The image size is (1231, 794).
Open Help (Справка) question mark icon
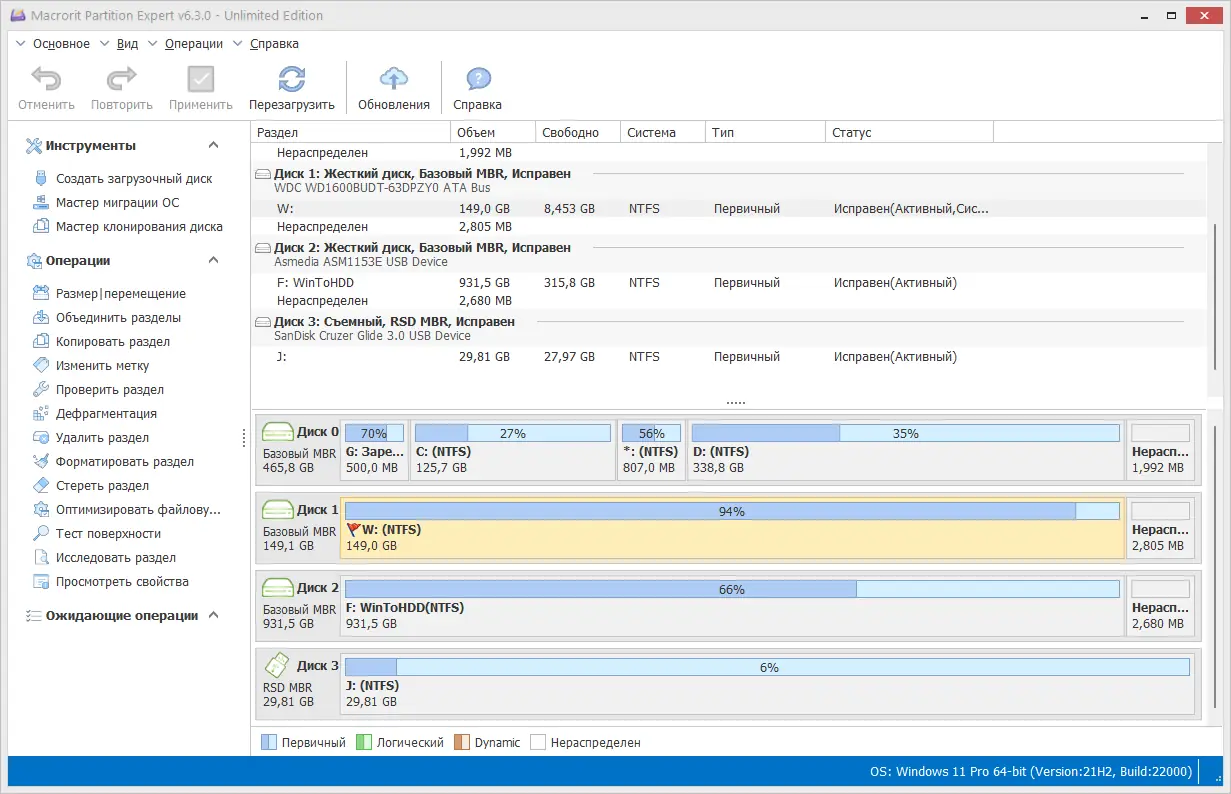pos(478,80)
